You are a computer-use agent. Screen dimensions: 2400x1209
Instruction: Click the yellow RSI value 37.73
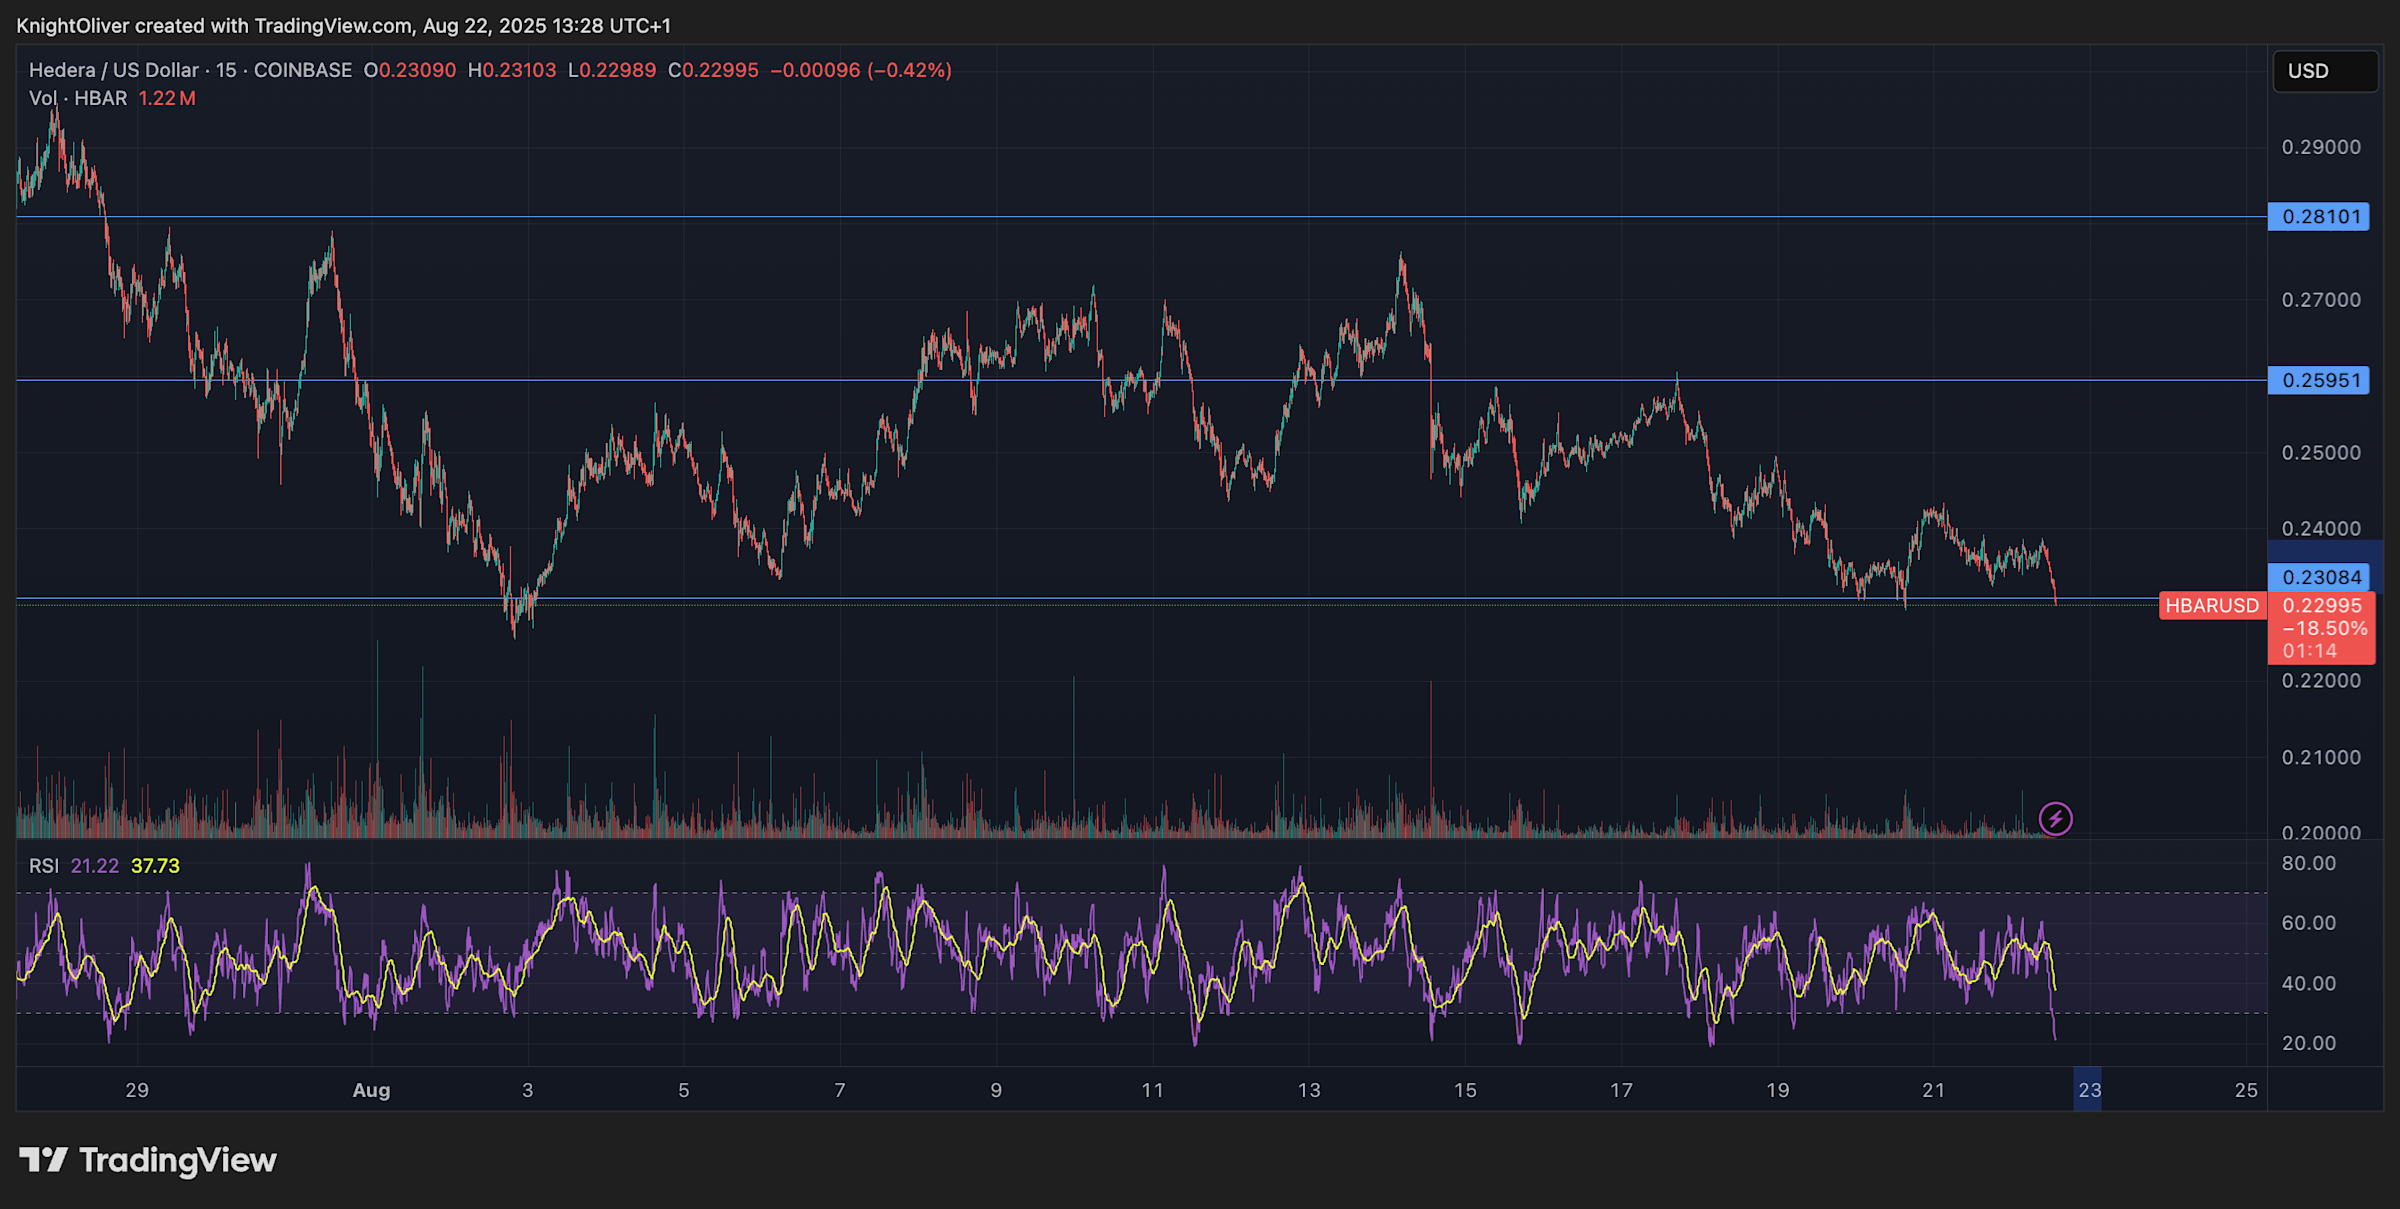154,865
